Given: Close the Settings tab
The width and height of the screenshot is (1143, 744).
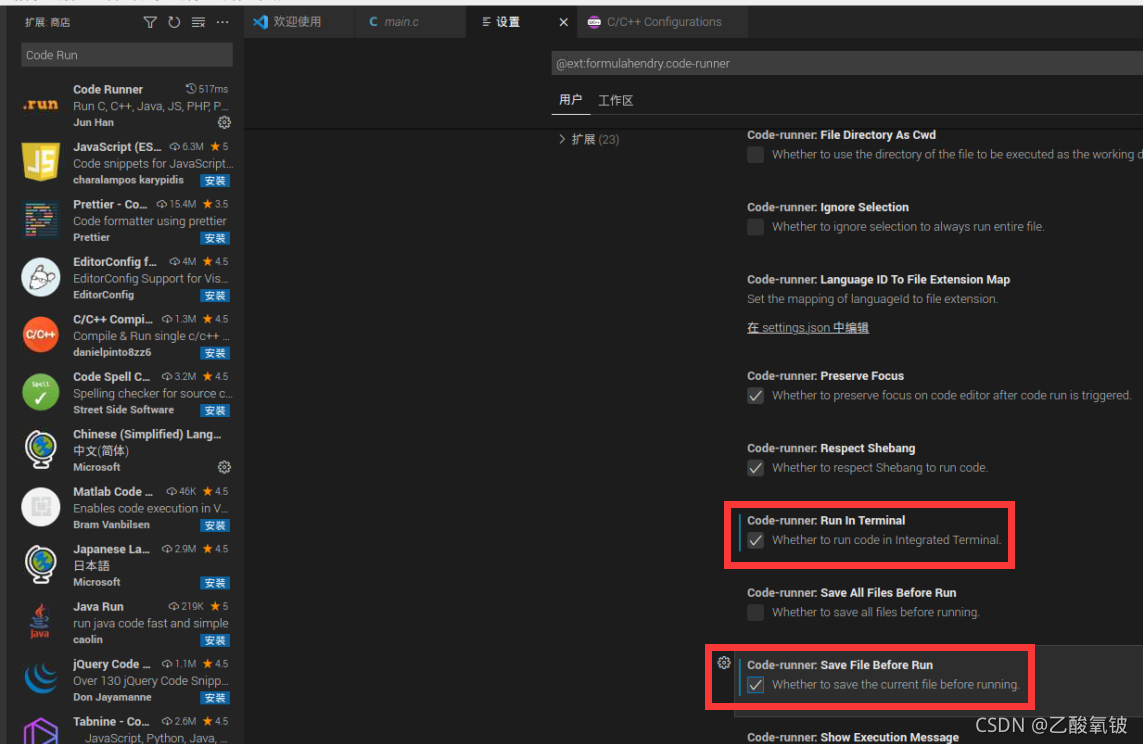Looking at the screenshot, I should (x=563, y=23).
